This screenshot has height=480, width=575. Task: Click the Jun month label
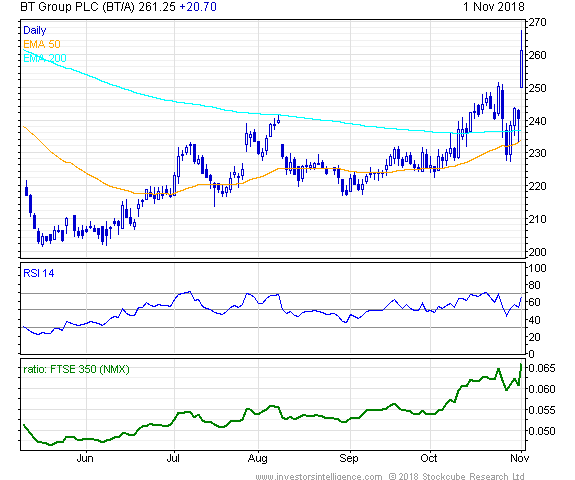click(85, 458)
